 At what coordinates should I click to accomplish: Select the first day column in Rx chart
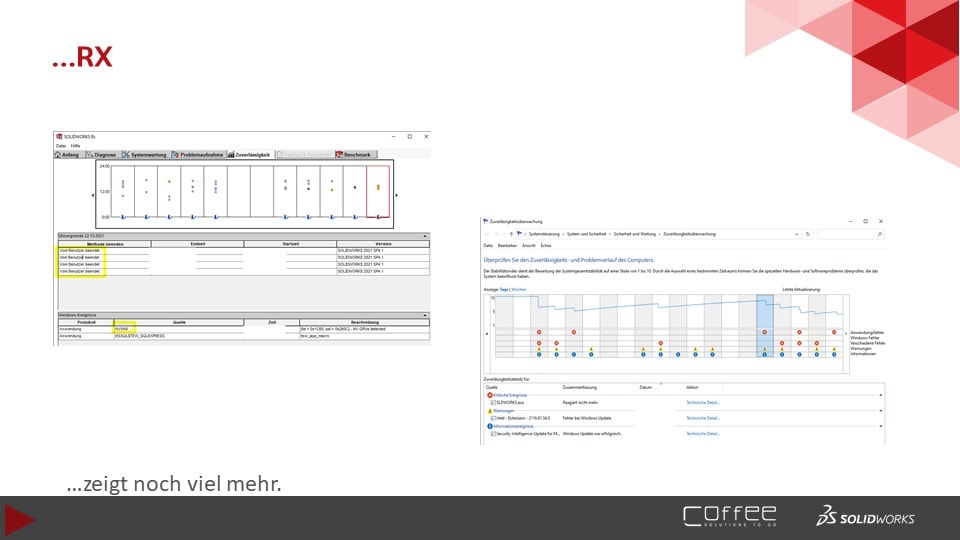coord(122,192)
